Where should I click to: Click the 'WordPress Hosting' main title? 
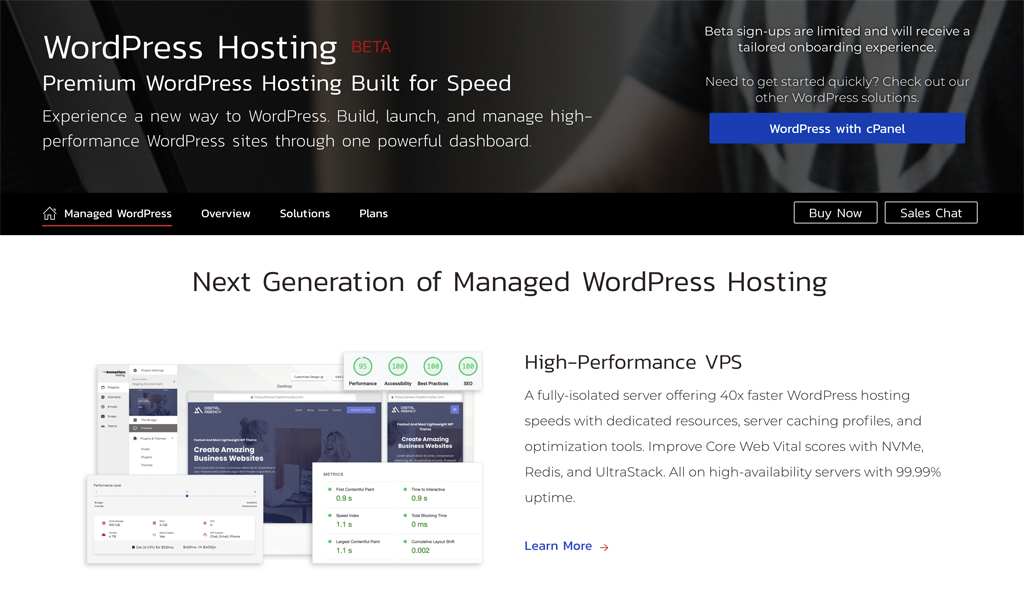[190, 48]
